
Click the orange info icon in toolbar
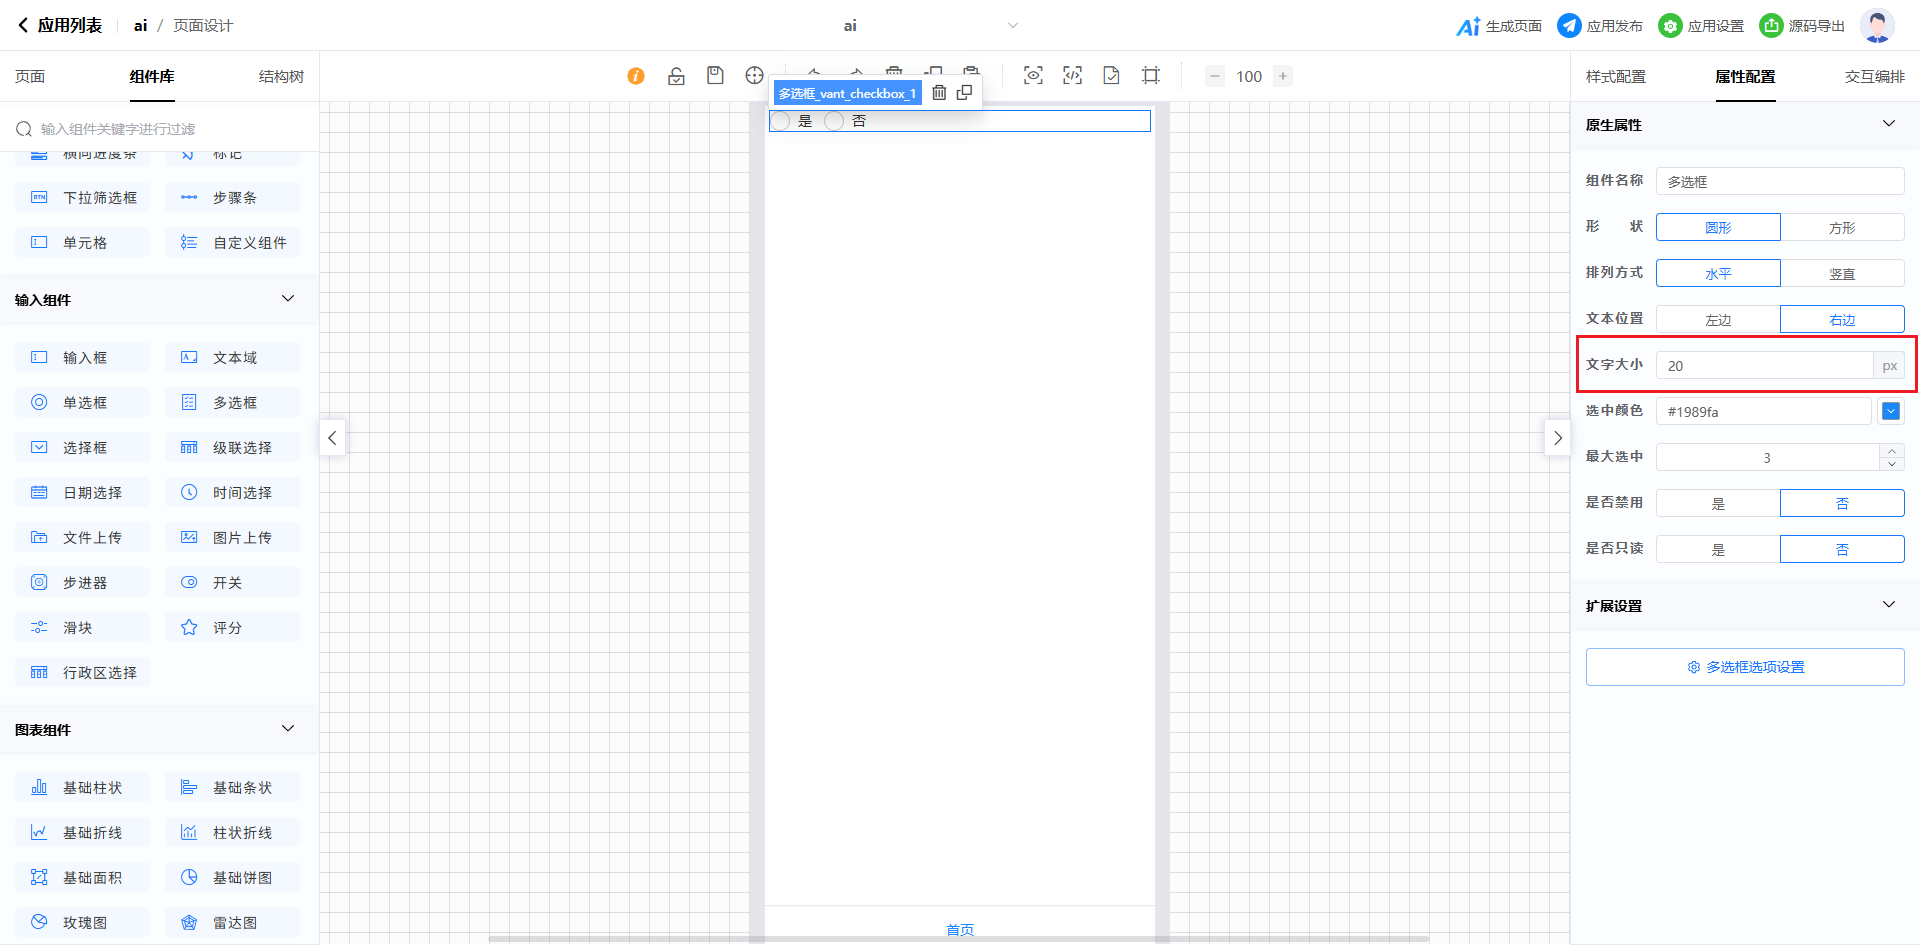(x=636, y=76)
